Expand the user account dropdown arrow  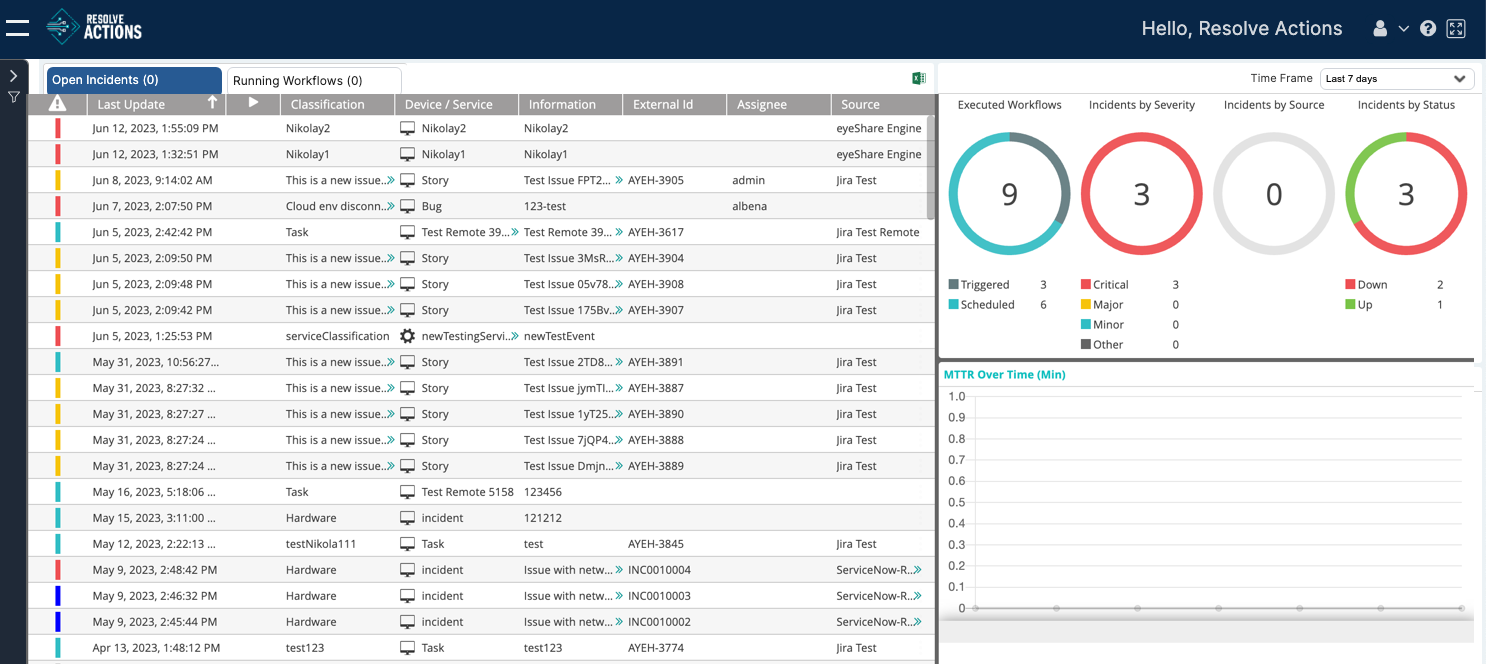tap(1404, 29)
